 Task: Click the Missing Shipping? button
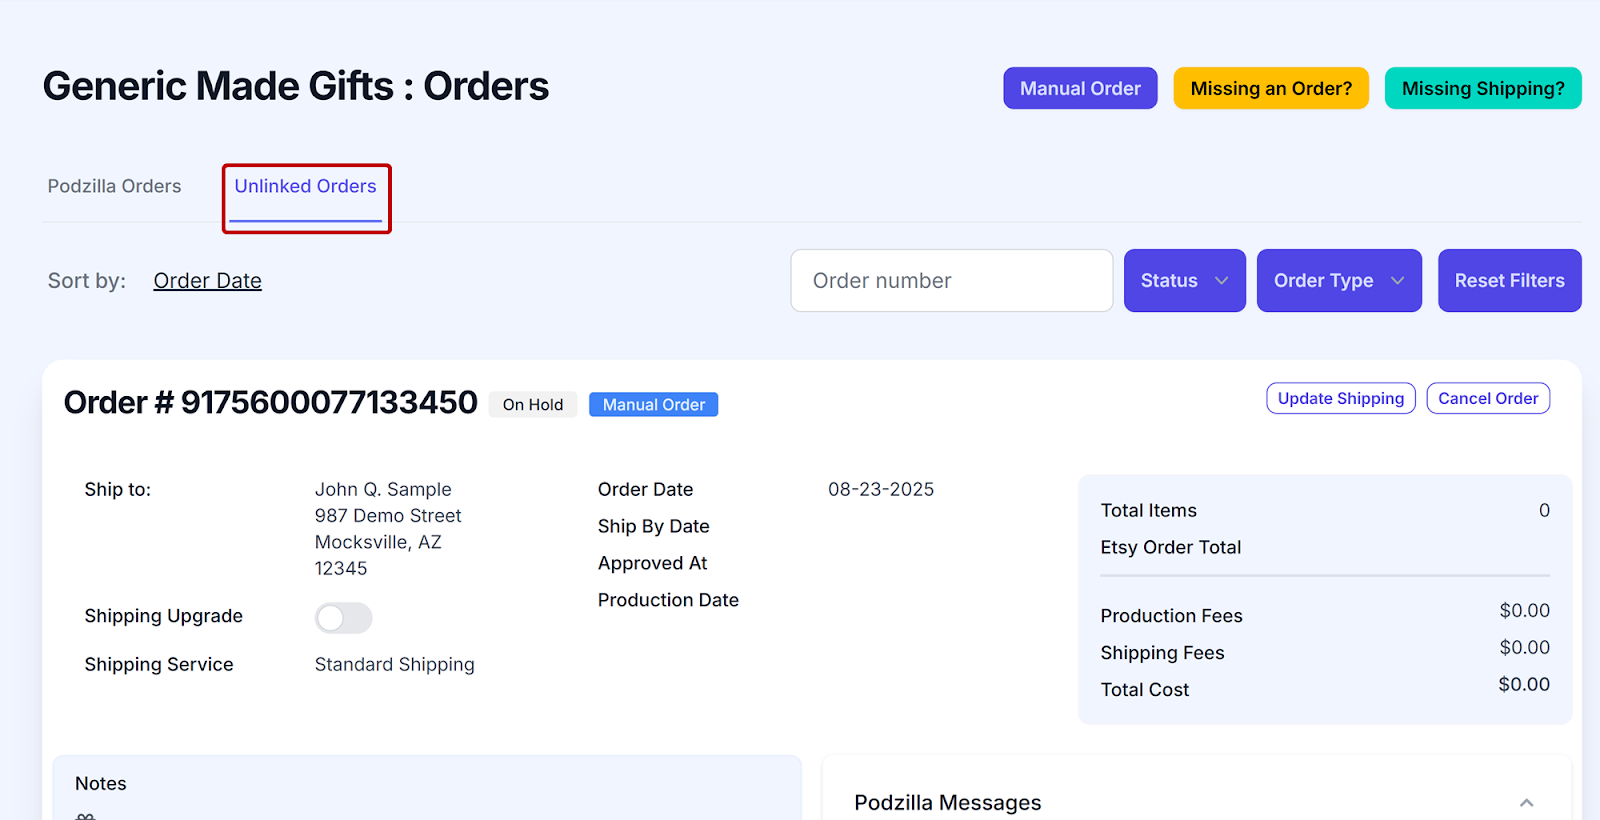tap(1482, 89)
